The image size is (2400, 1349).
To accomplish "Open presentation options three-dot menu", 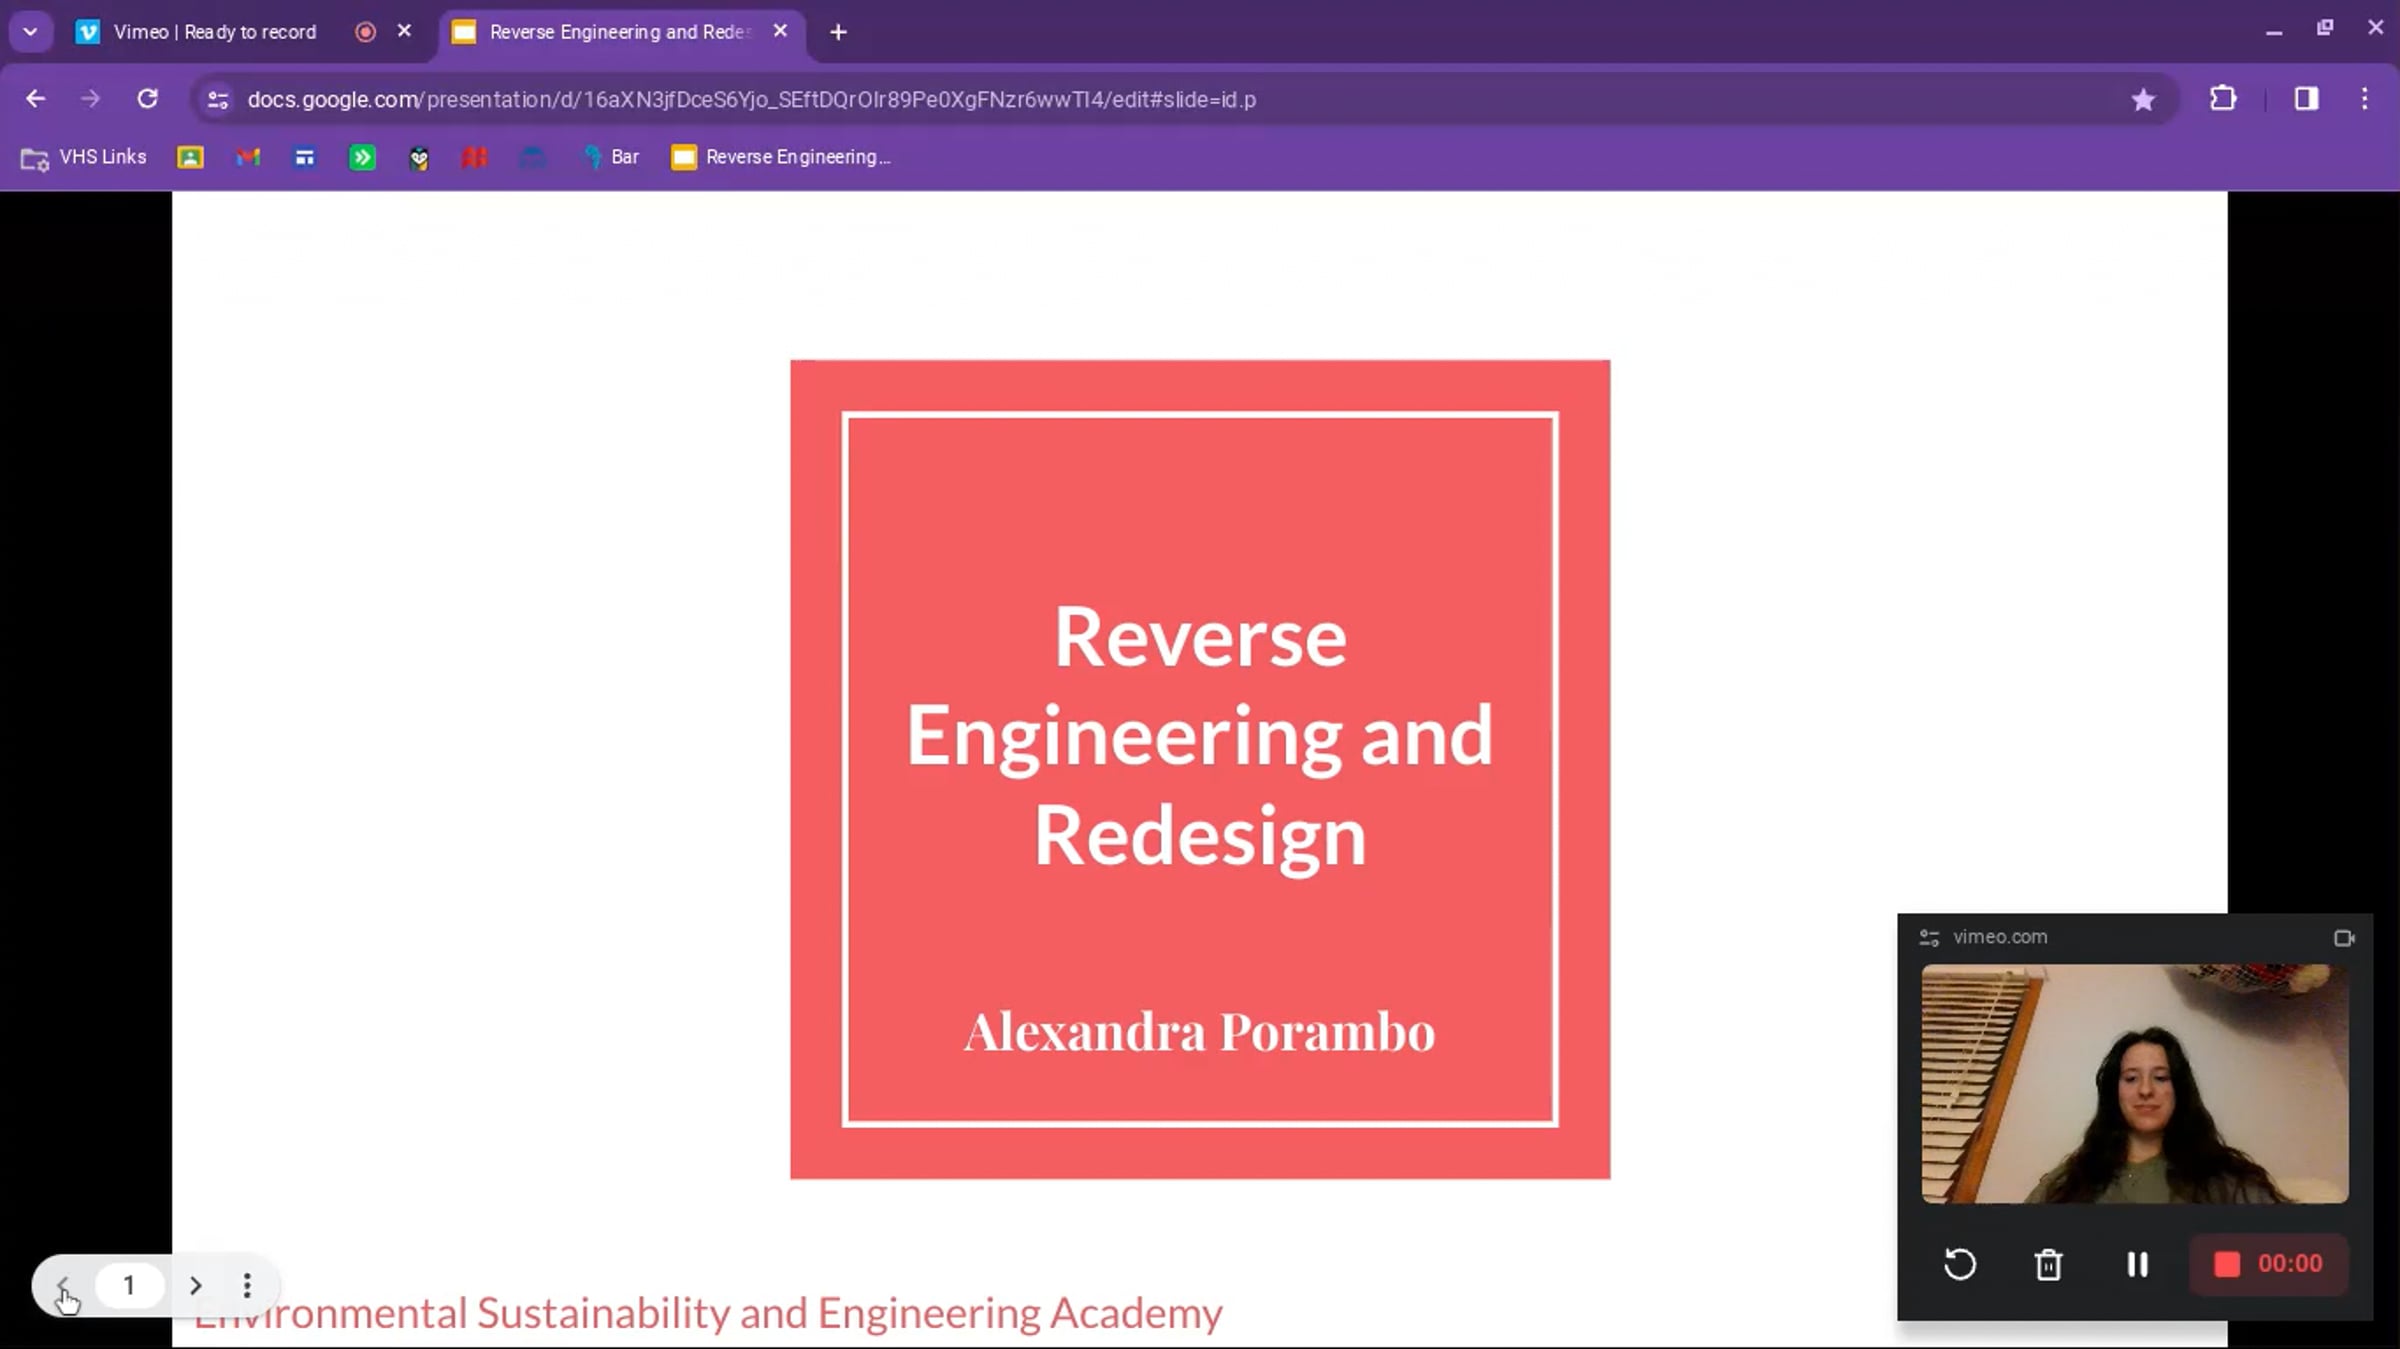I will [247, 1285].
